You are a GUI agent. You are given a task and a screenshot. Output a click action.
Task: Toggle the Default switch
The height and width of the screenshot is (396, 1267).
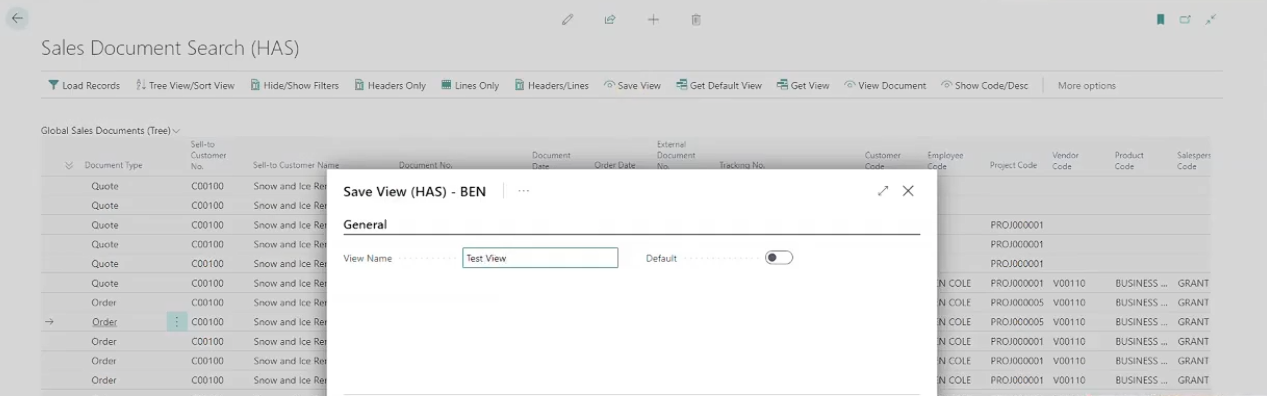779,258
